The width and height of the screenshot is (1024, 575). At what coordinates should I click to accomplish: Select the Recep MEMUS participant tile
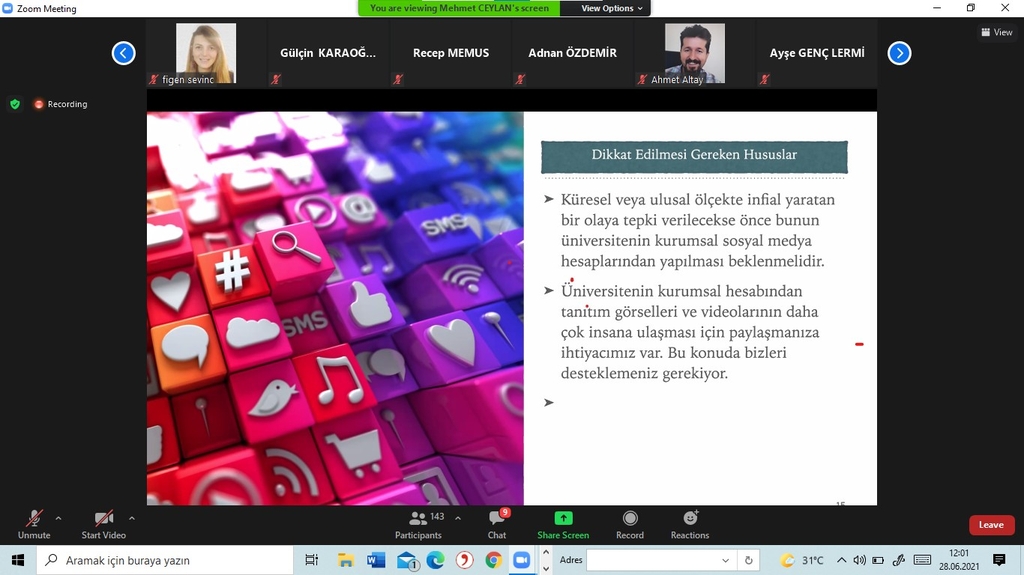coord(451,53)
